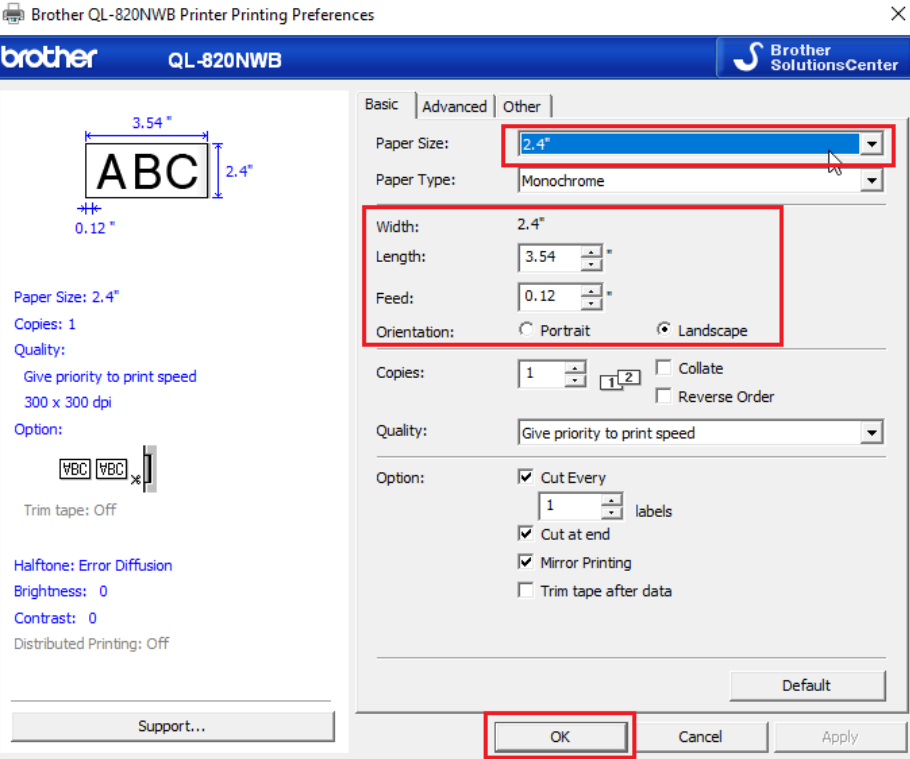The height and width of the screenshot is (759, 910).
Task: Expand the Paper Type dropdown arrow
Action: (x=872, y=181)
